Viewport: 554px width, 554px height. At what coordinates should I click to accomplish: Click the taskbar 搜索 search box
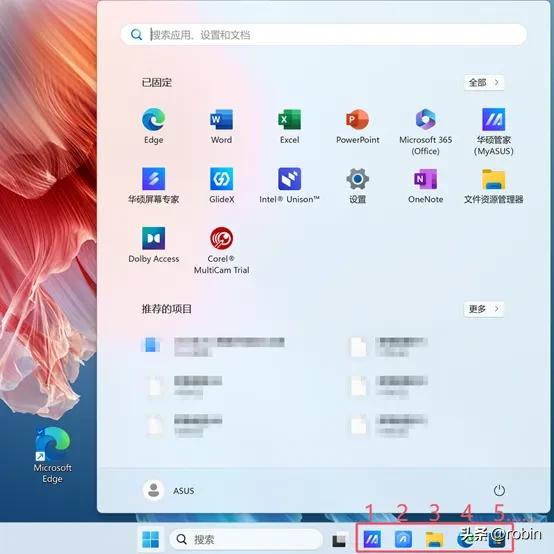click(x=246, y=540)
